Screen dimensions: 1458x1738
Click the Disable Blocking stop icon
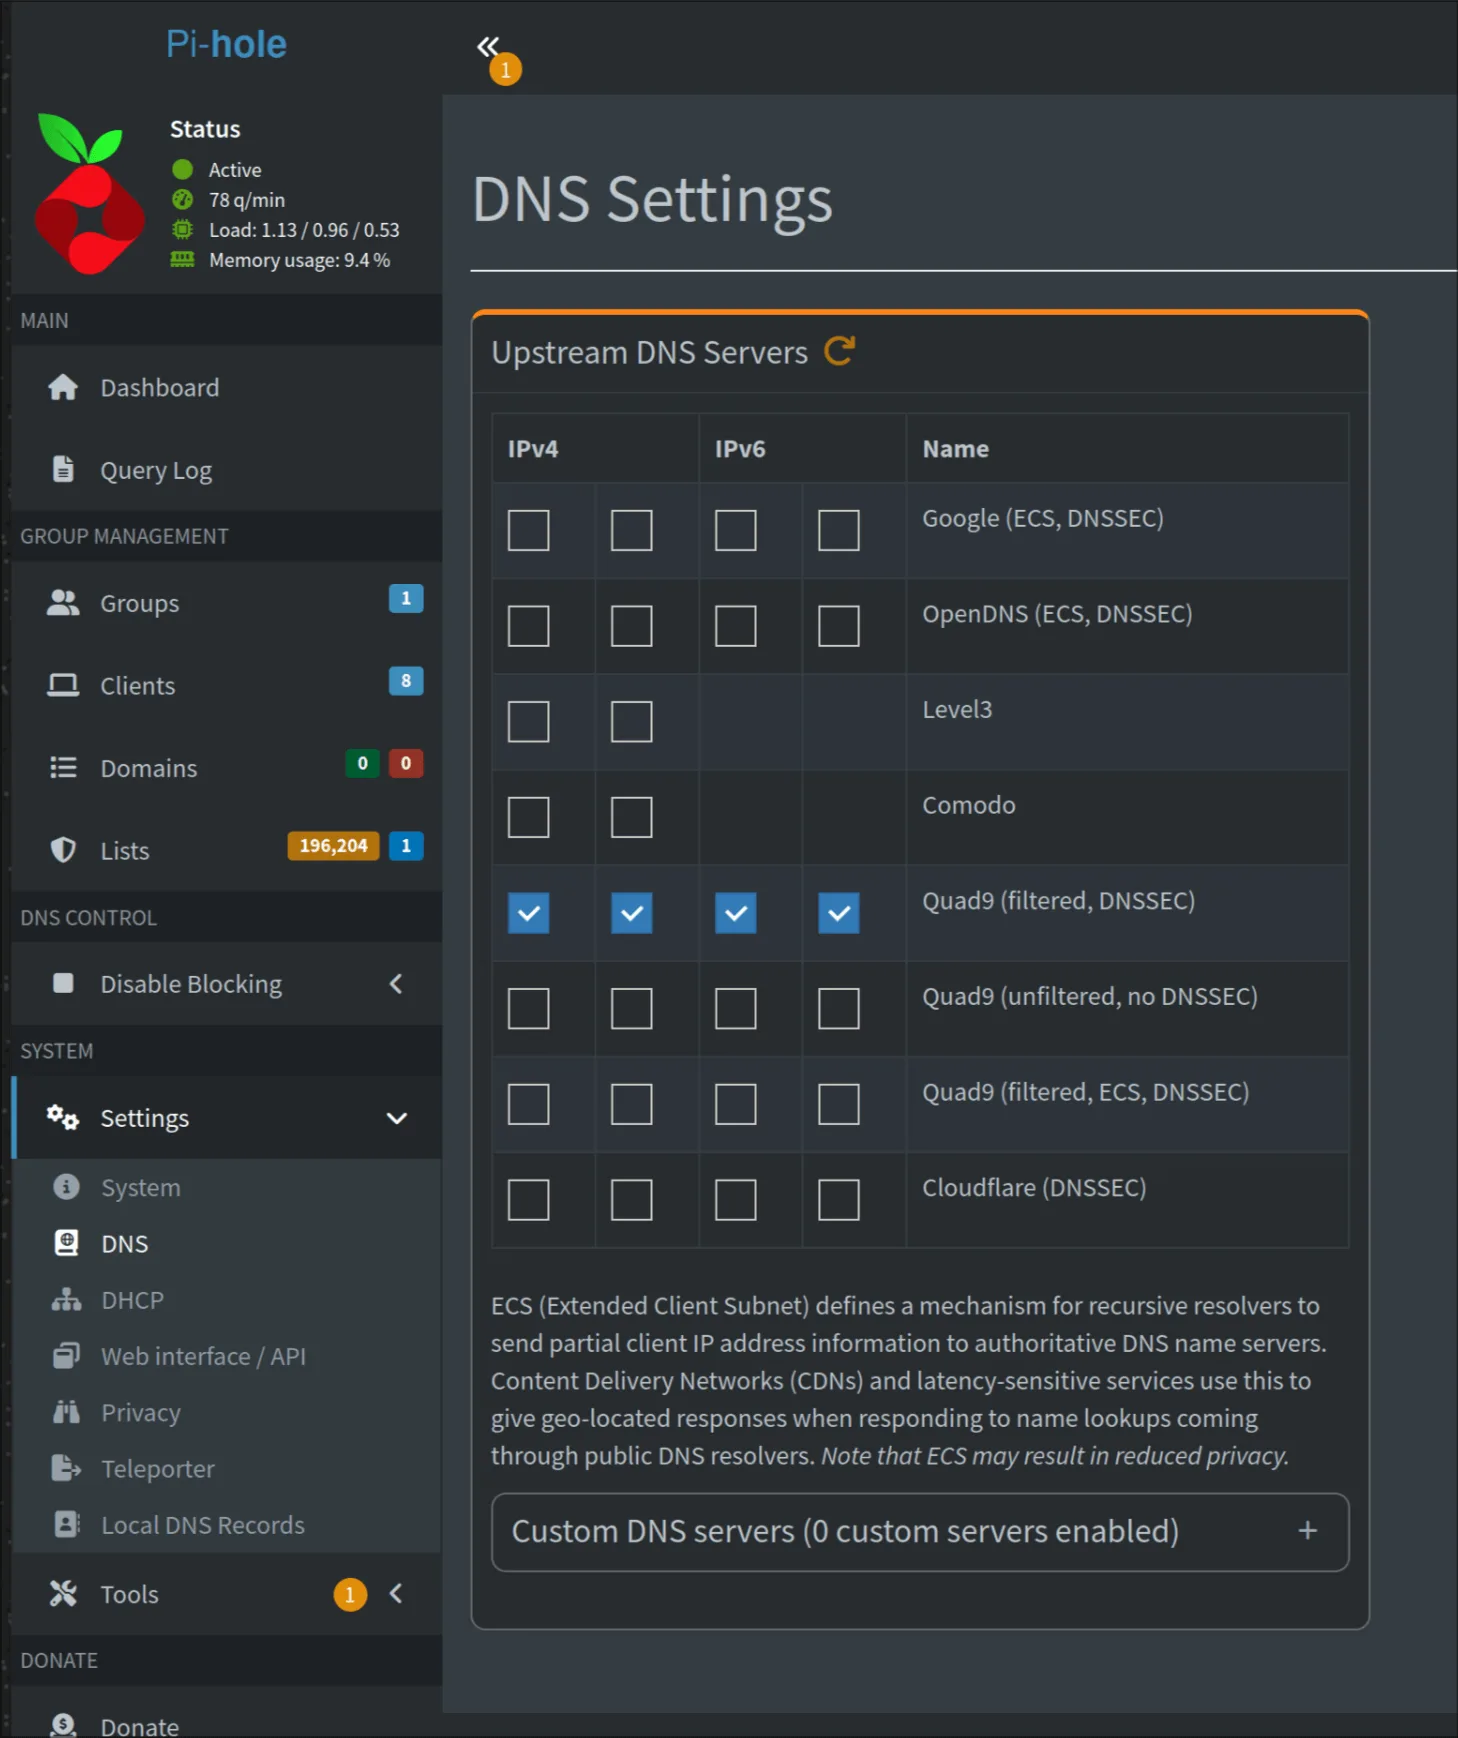coord(63,984)
